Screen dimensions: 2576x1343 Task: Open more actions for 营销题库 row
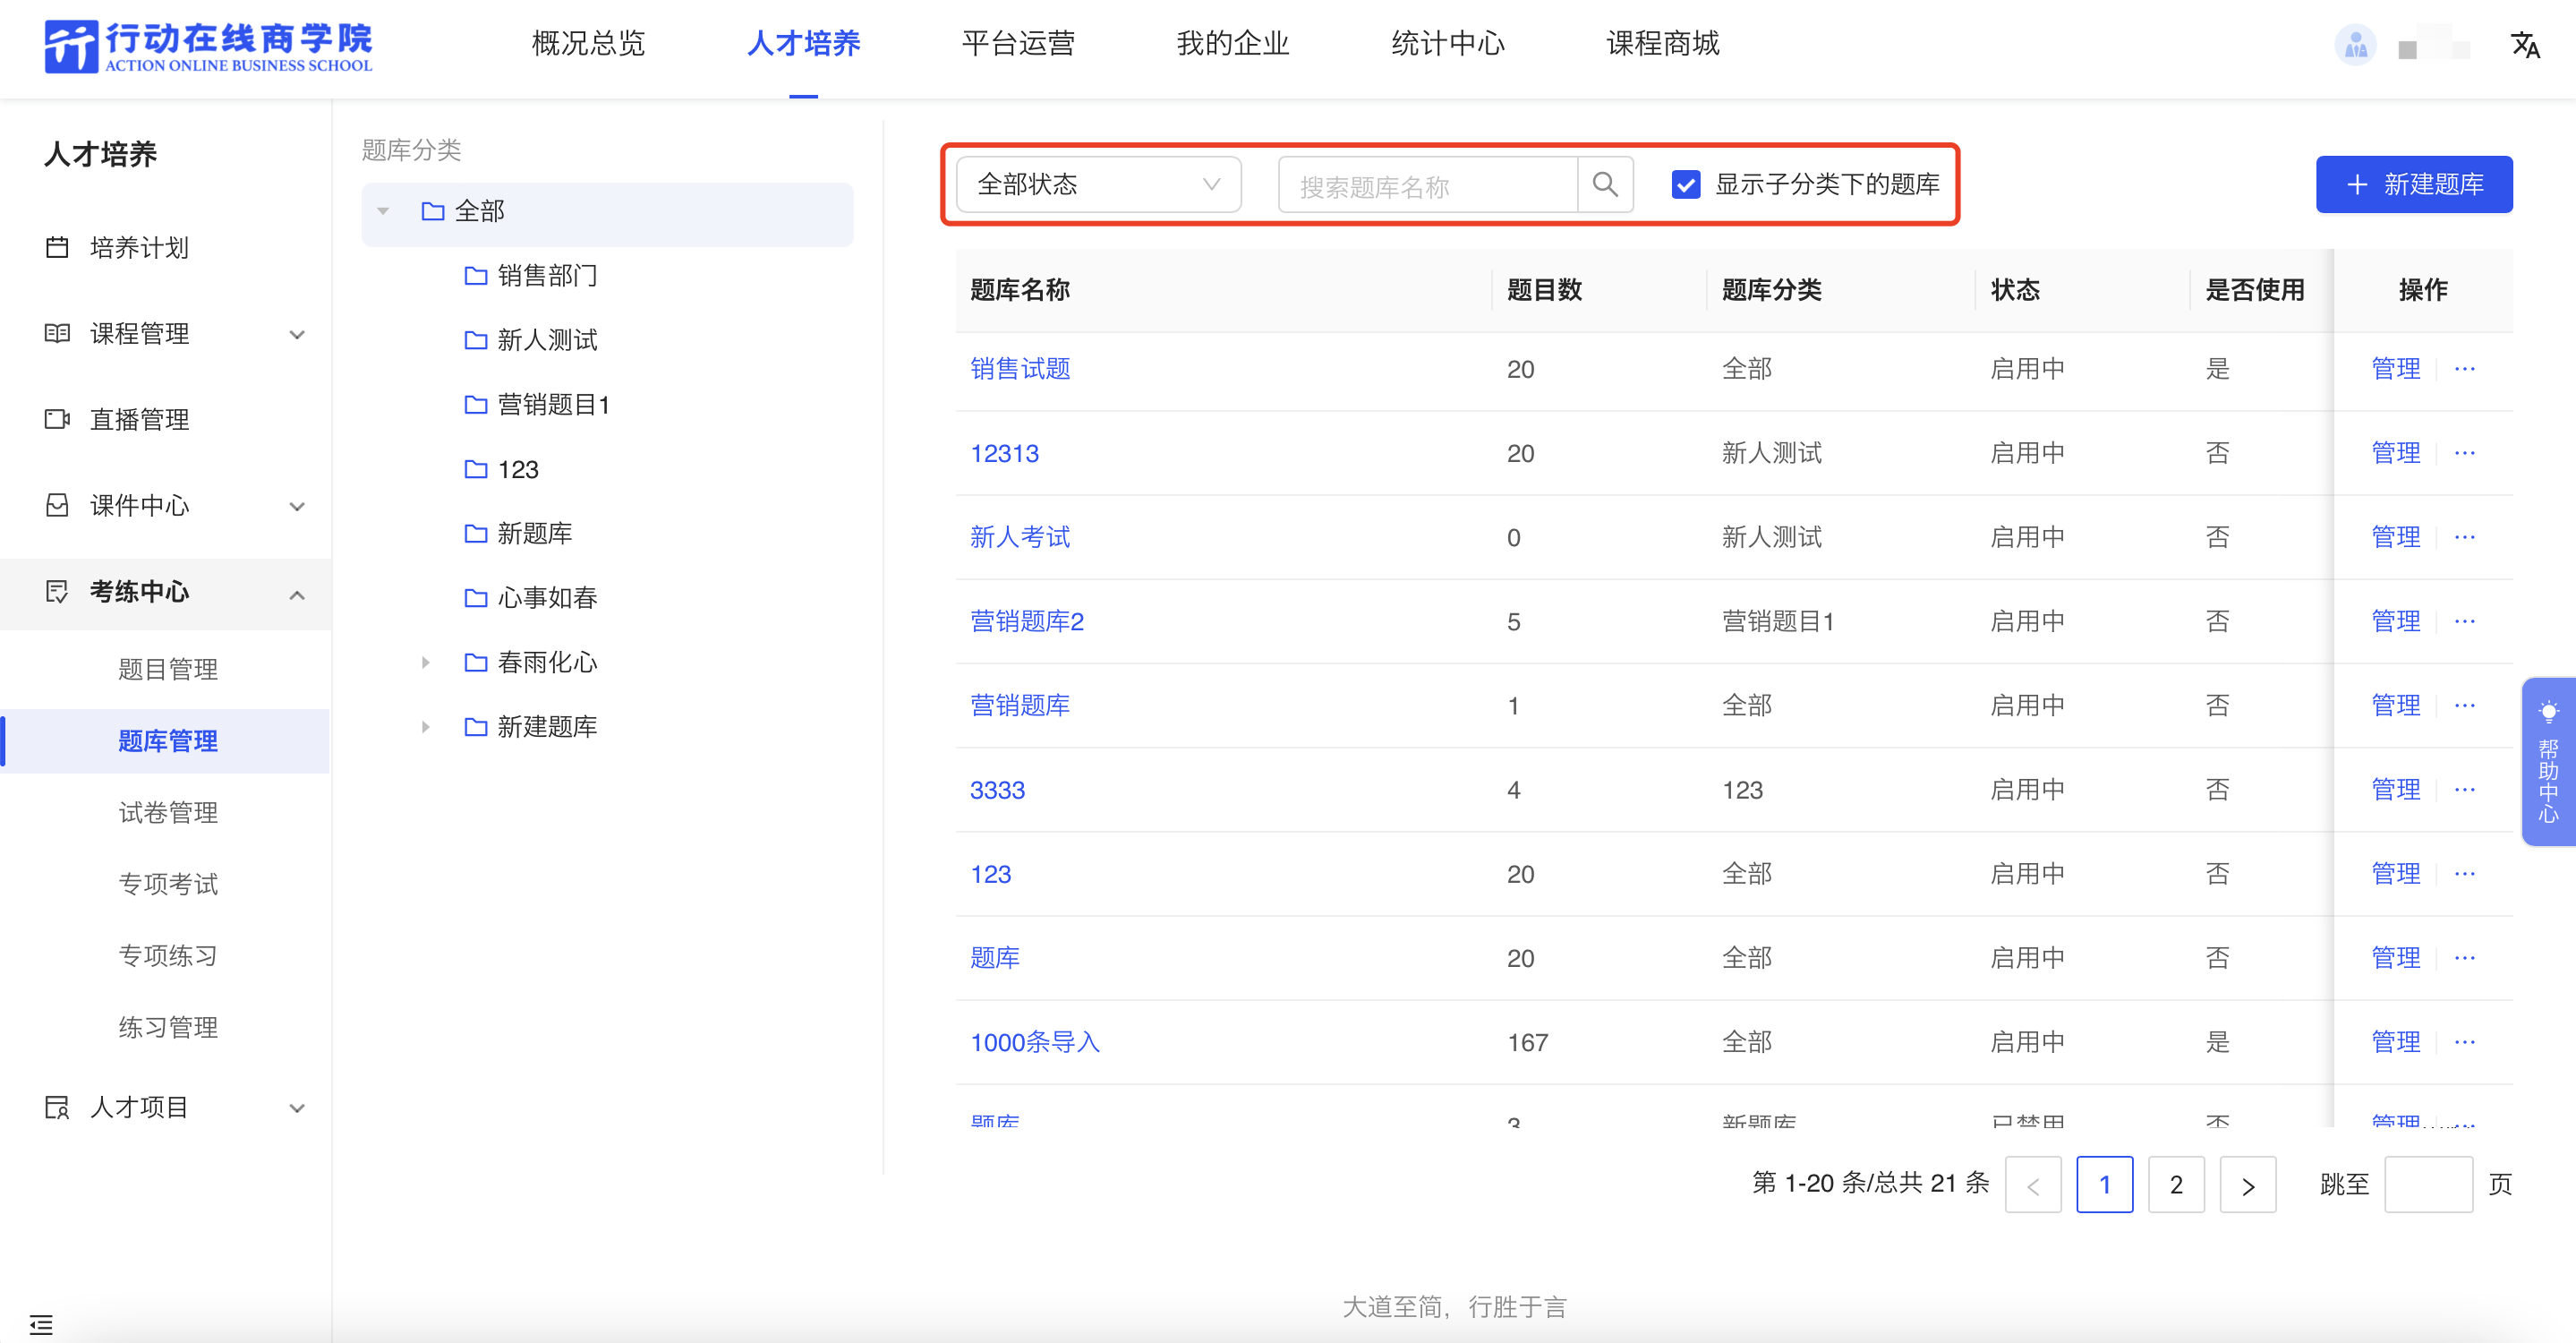[x=2465, y=705]
